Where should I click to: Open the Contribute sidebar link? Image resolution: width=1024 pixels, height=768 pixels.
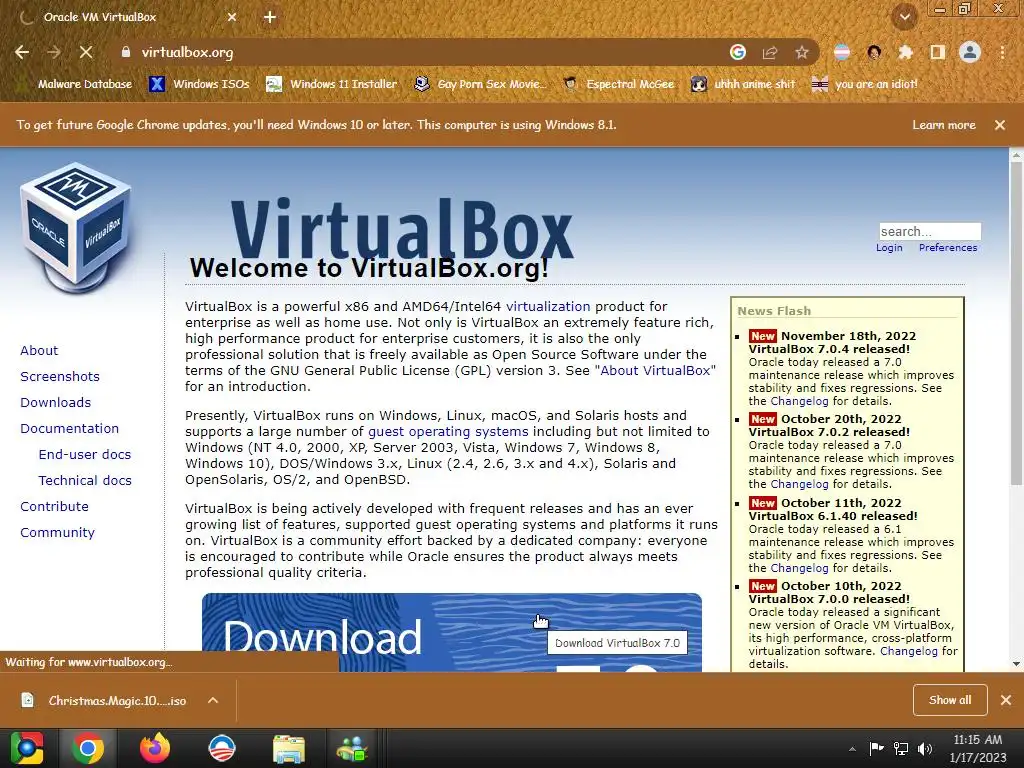(x=54, y=507)
